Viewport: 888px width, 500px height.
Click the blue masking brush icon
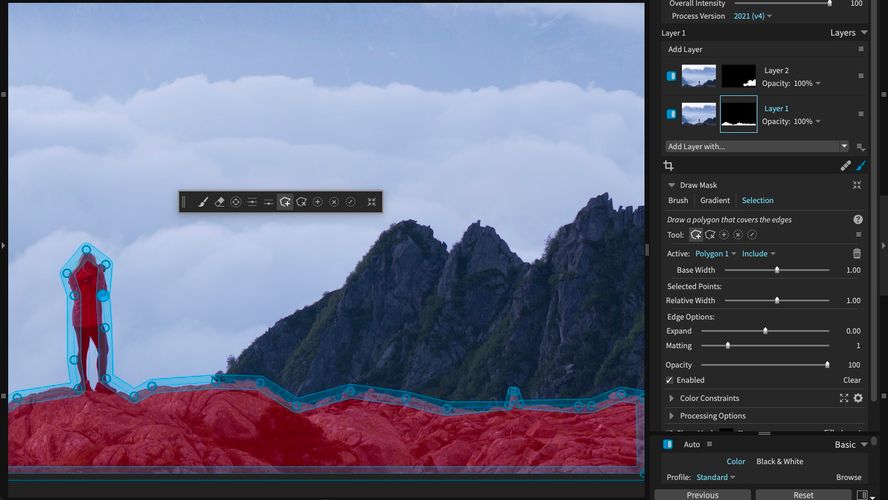coord(861,165)
